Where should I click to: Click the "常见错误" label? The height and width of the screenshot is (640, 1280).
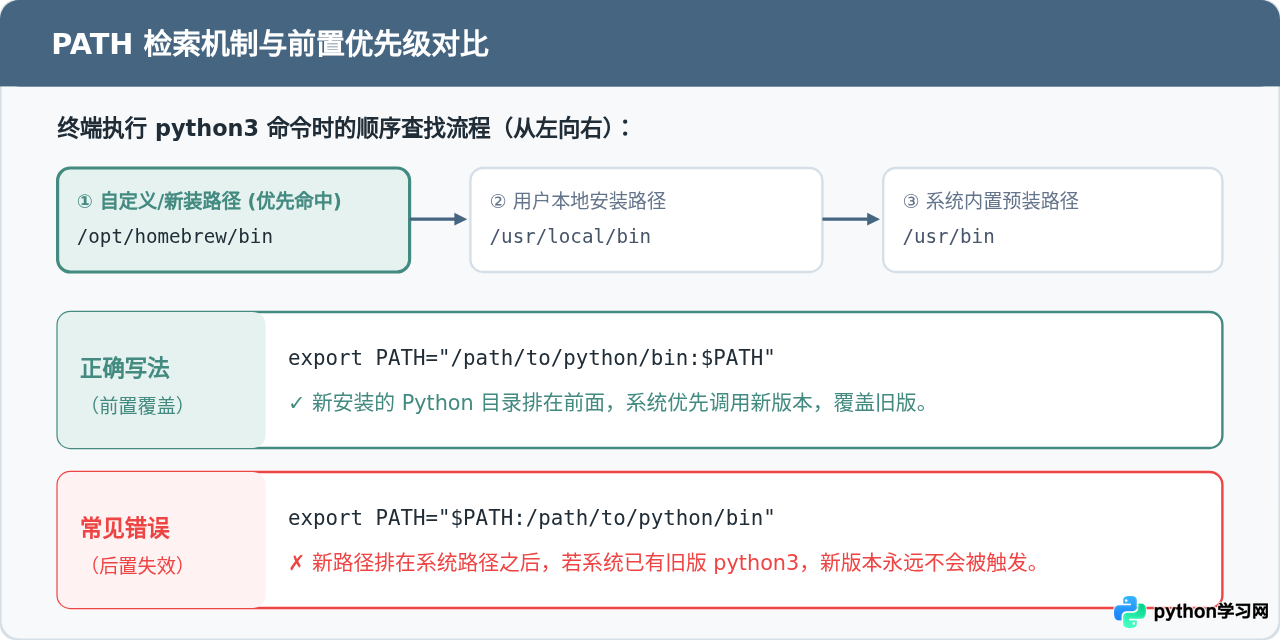pos(125,528)
